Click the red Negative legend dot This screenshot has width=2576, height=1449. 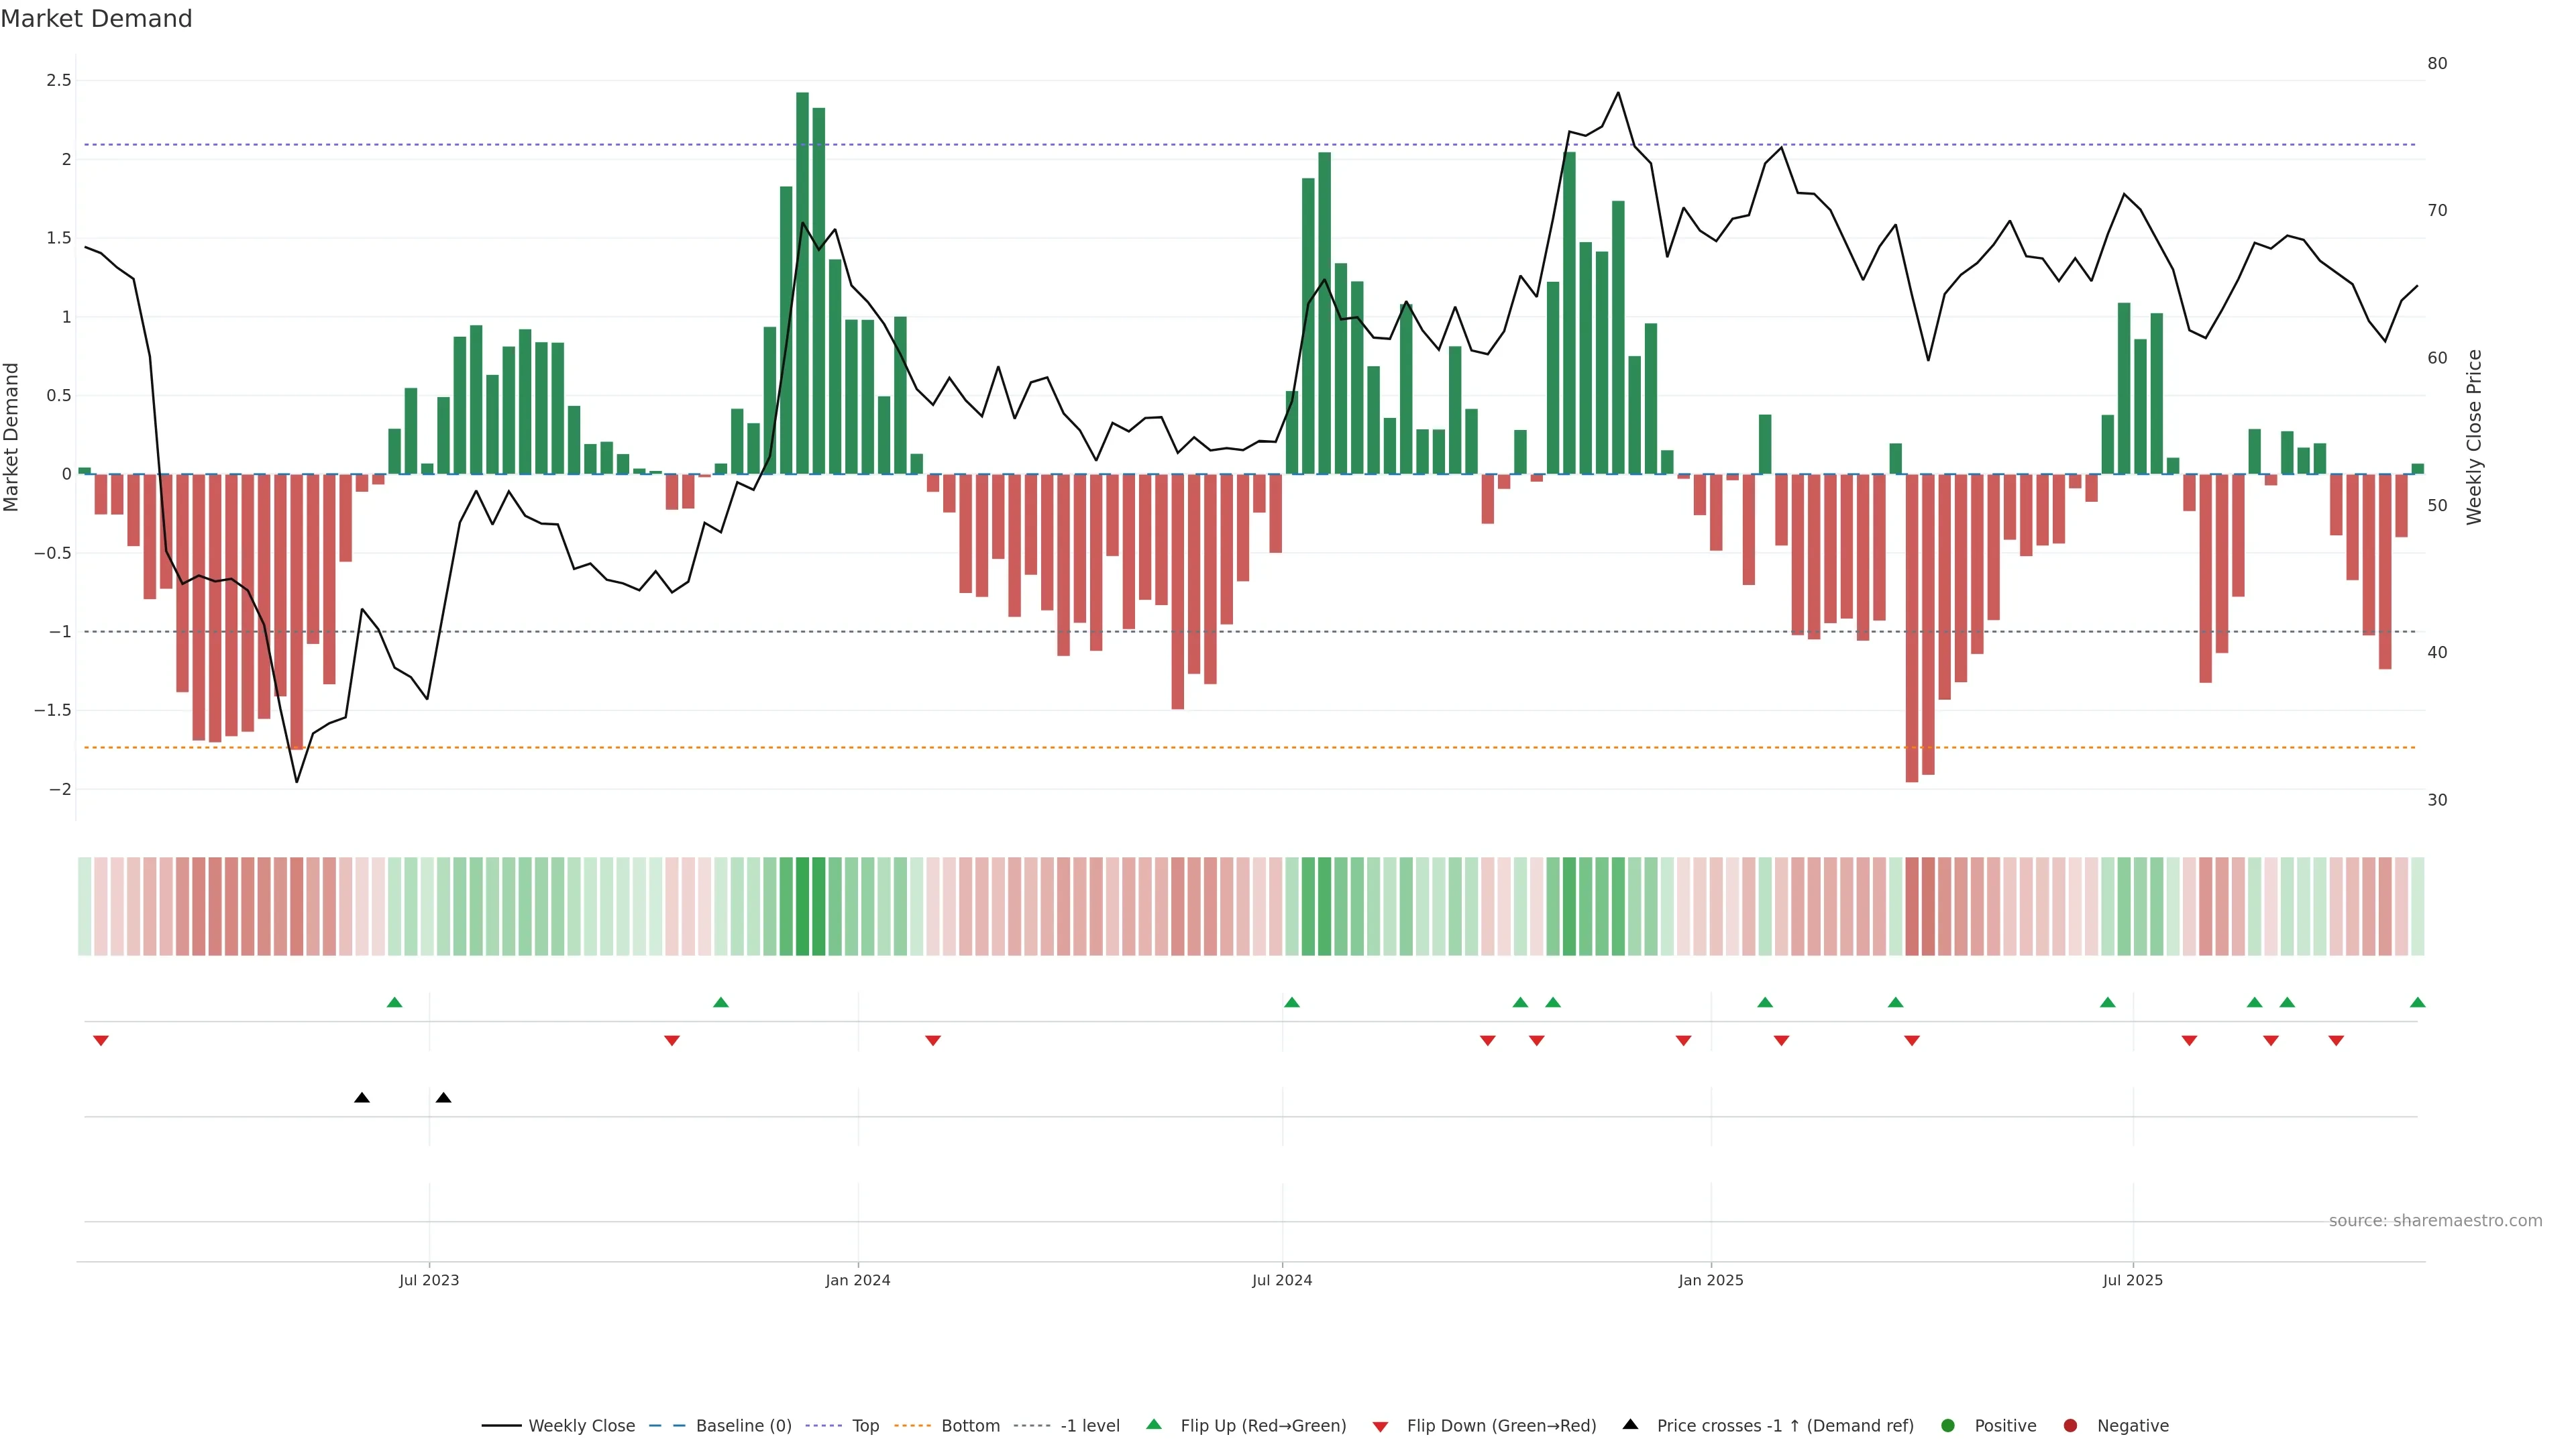tap(2070, 1425)
